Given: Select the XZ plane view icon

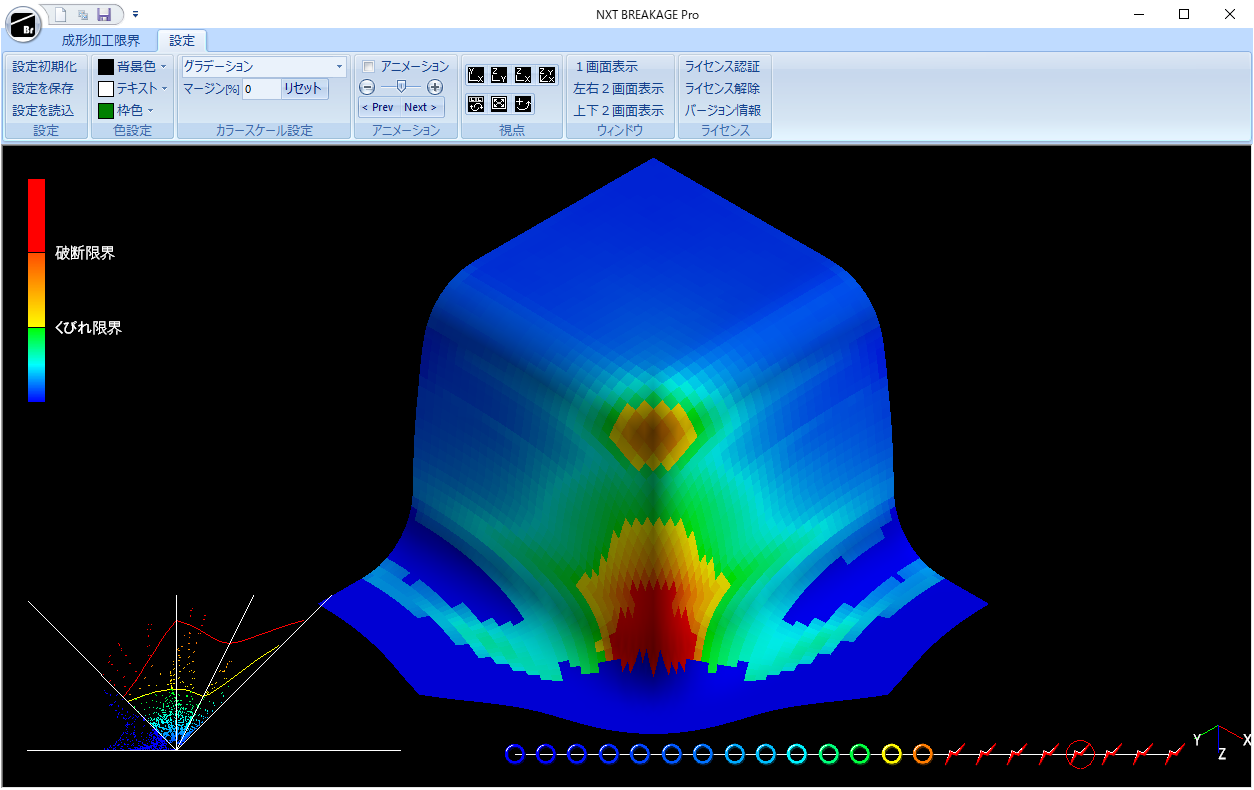Looking at the screenshot, I should [523, 75].
